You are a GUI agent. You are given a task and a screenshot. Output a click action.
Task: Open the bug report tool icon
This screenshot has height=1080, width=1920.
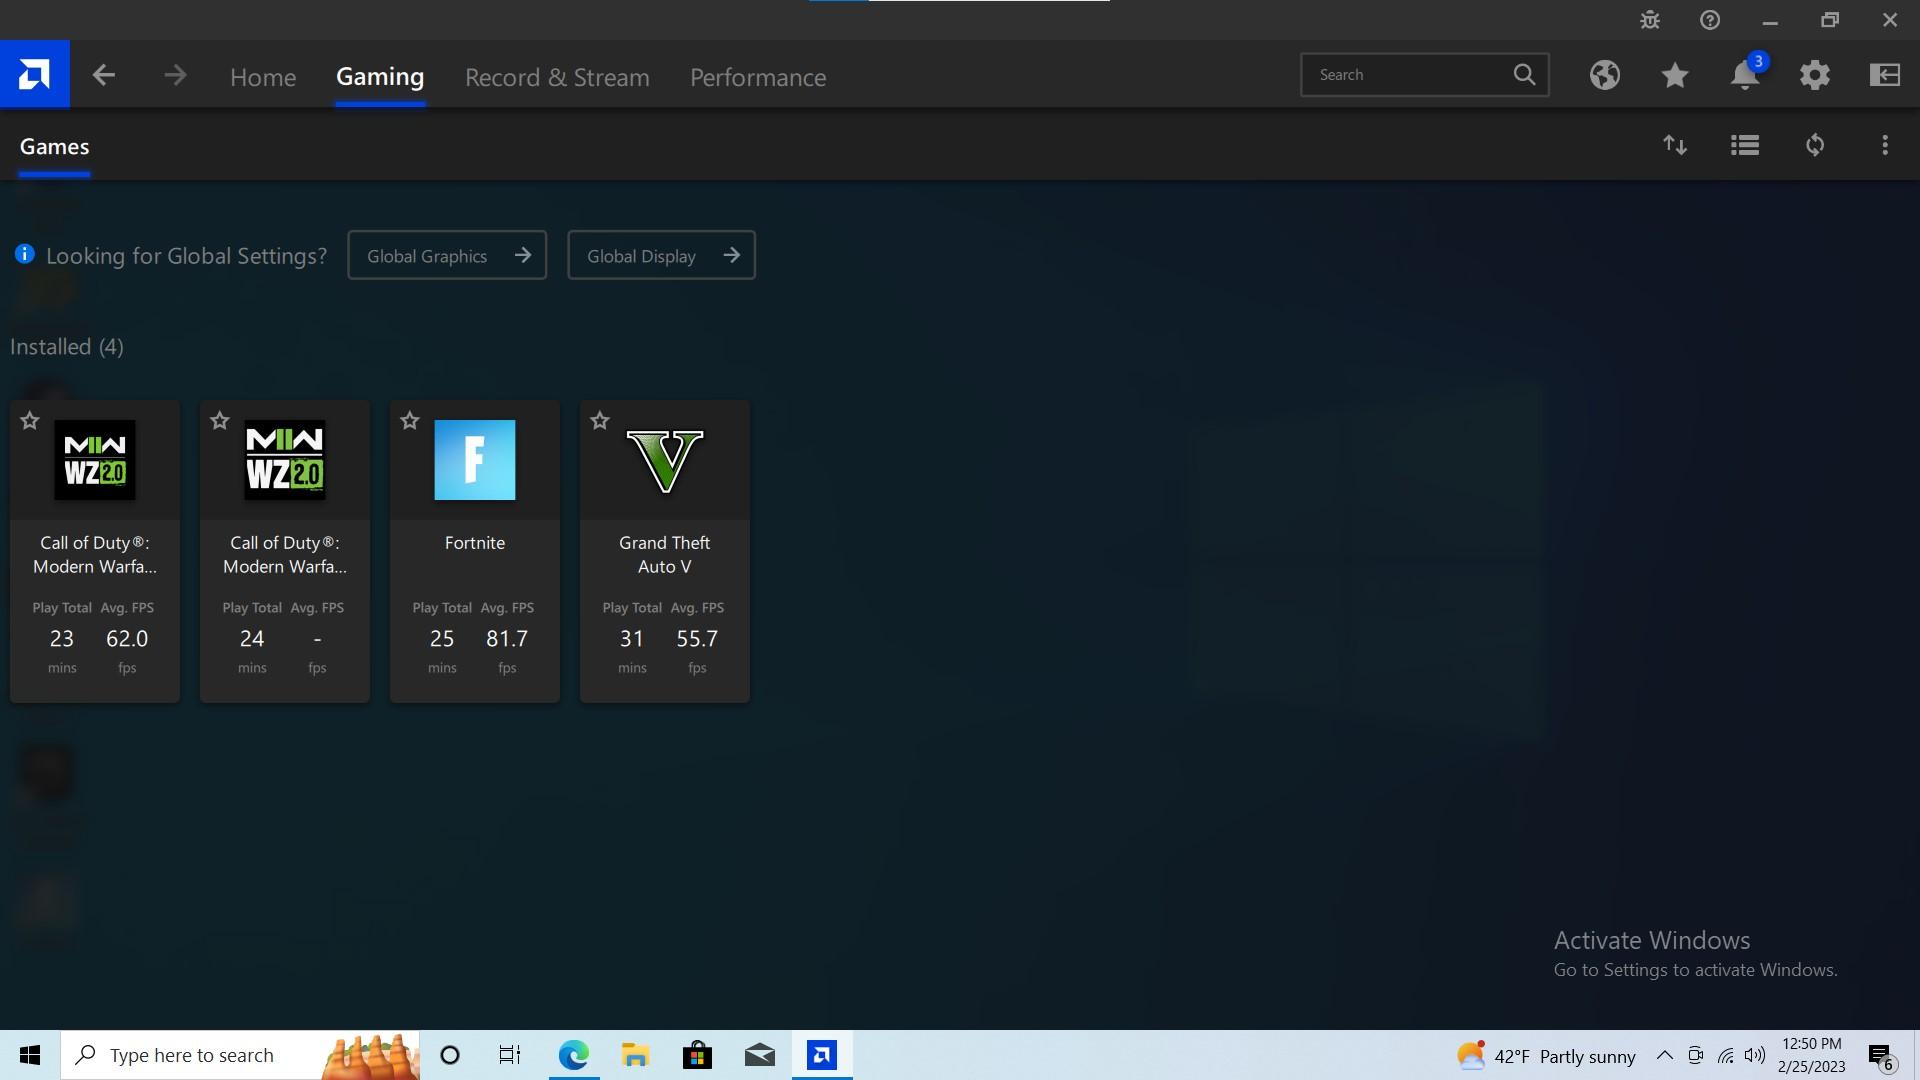click(1650, 20)
